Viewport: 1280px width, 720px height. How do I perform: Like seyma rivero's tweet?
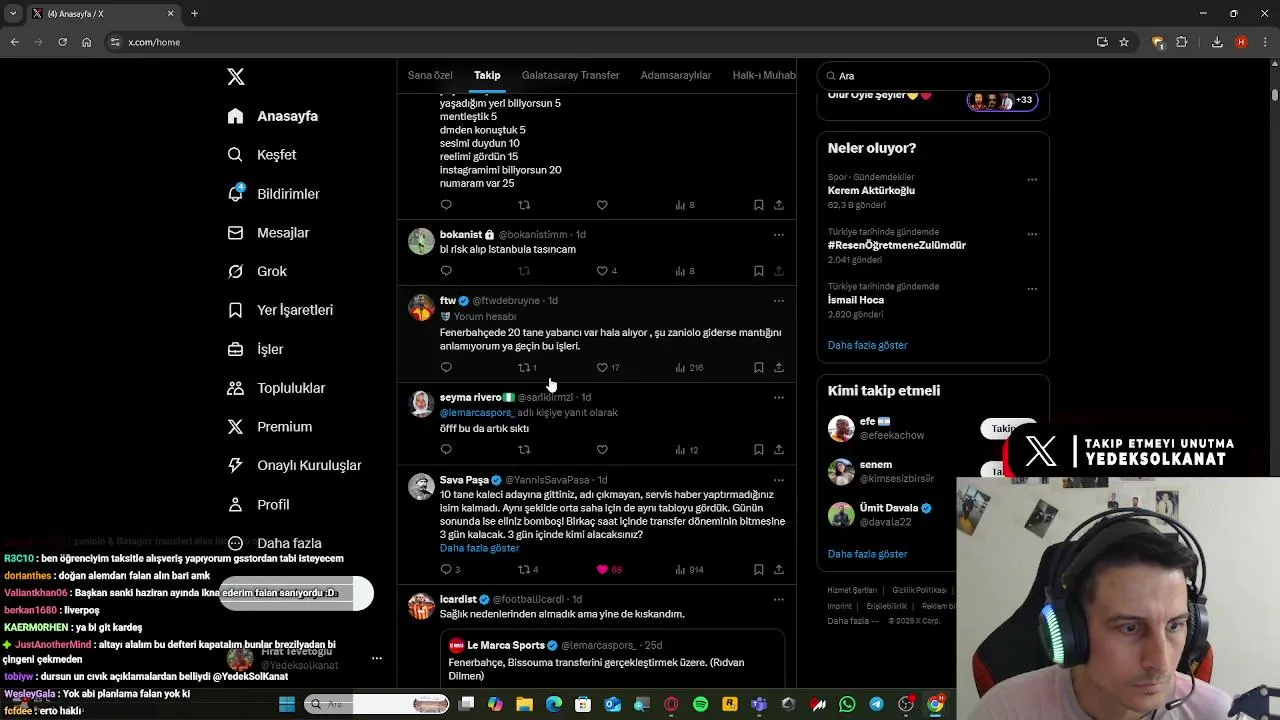tap(602, 449)
